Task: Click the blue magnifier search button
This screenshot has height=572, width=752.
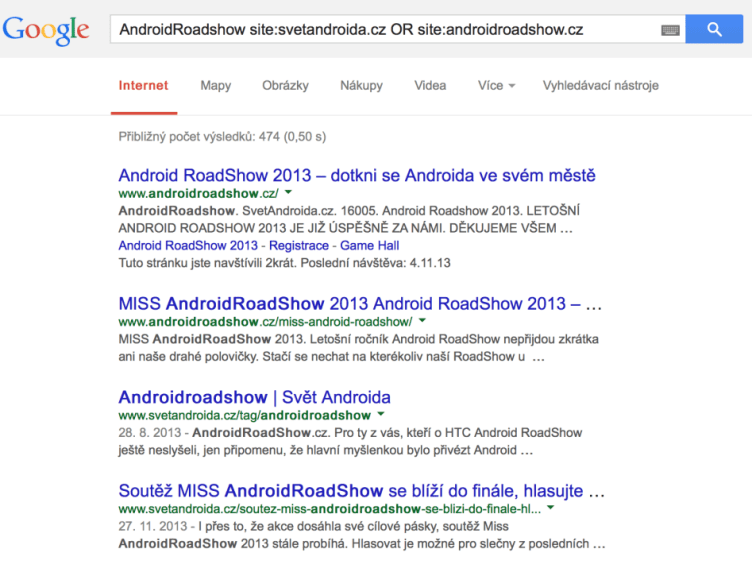Action: tap(714, 29)
